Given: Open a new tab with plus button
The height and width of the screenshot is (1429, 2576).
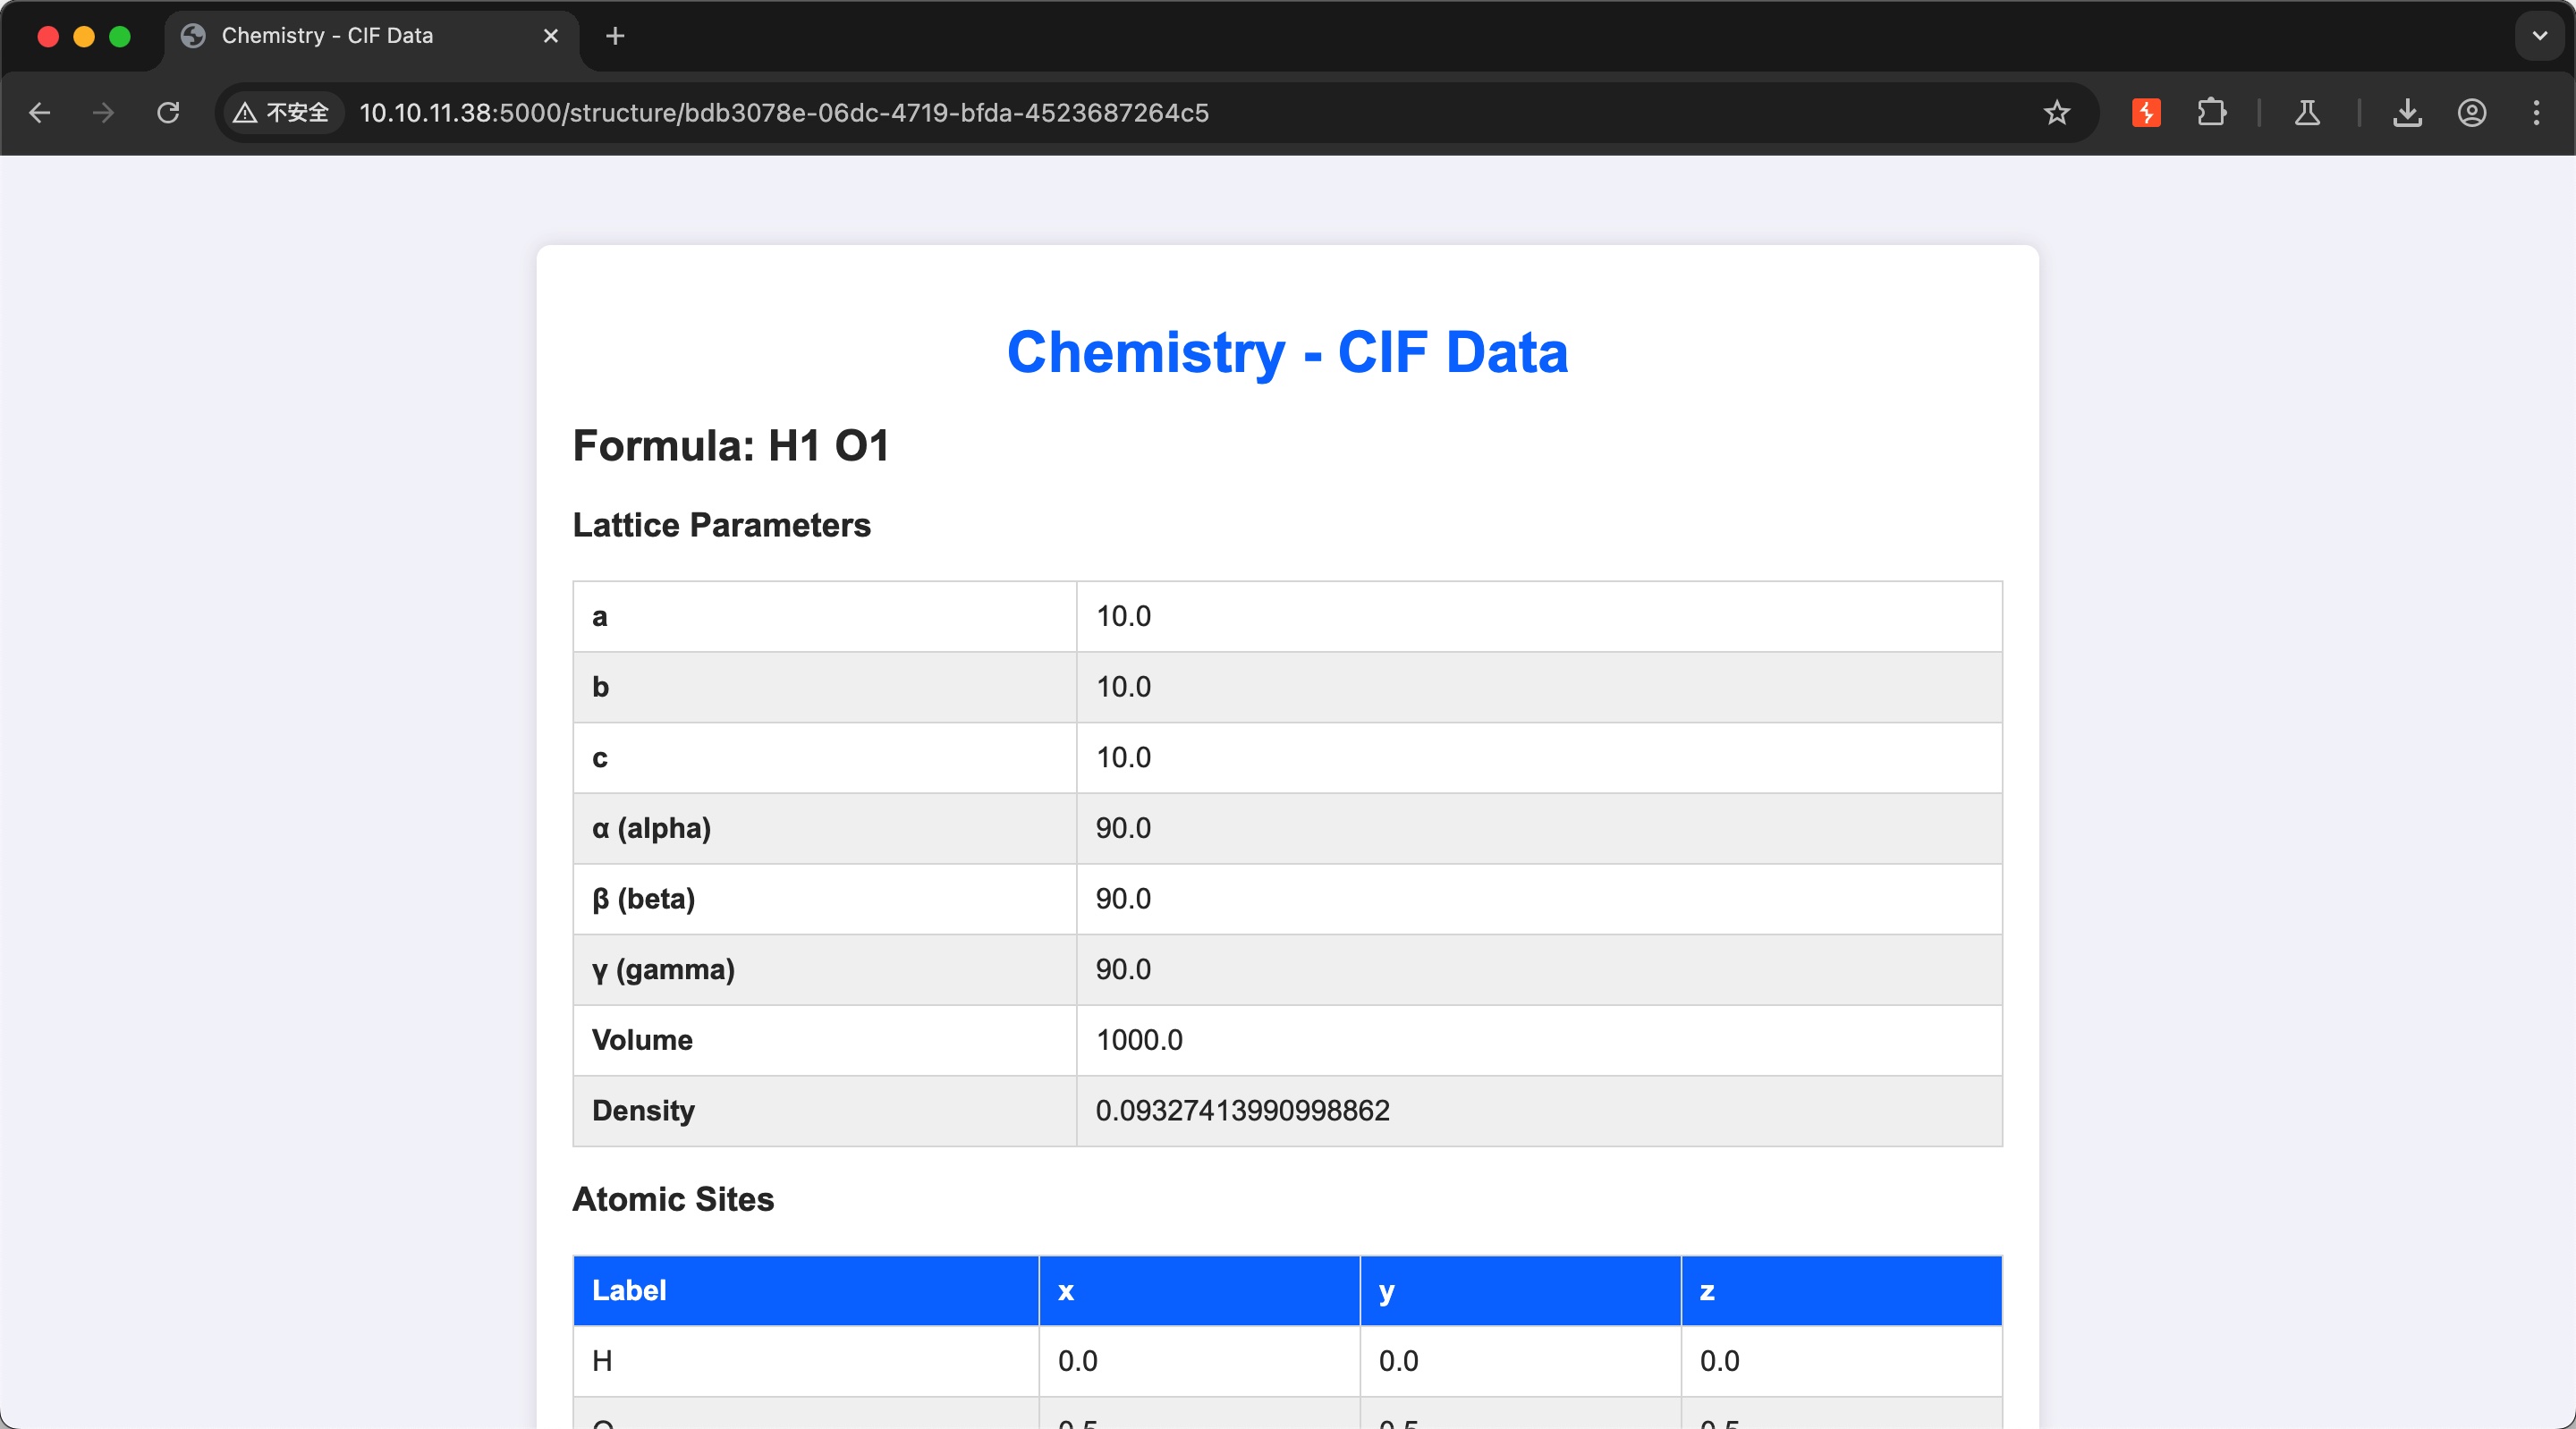Looking at the screenshot, I should 615,36.
